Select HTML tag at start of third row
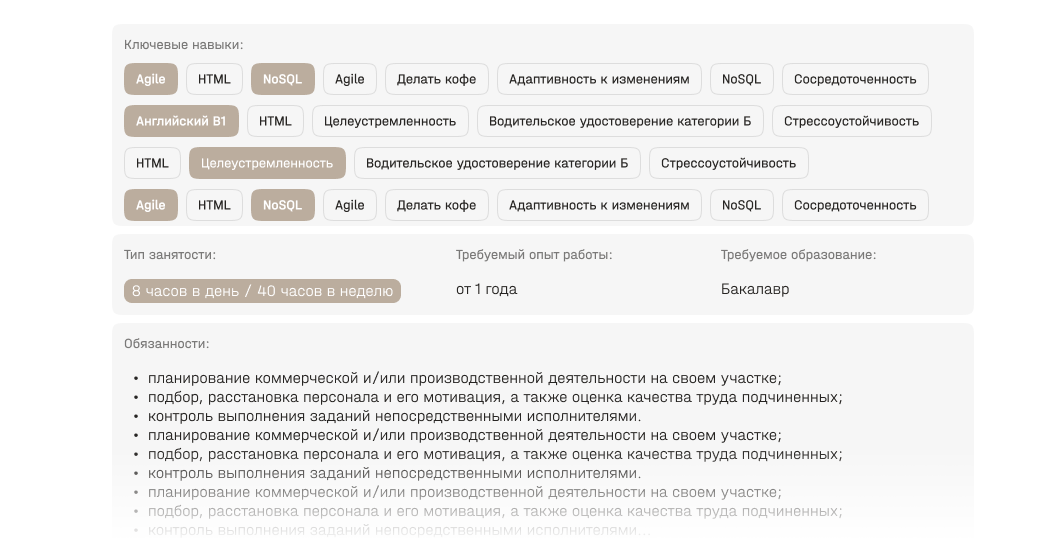This screenshot has width=1062, height=543. click(x=152, y=163)
